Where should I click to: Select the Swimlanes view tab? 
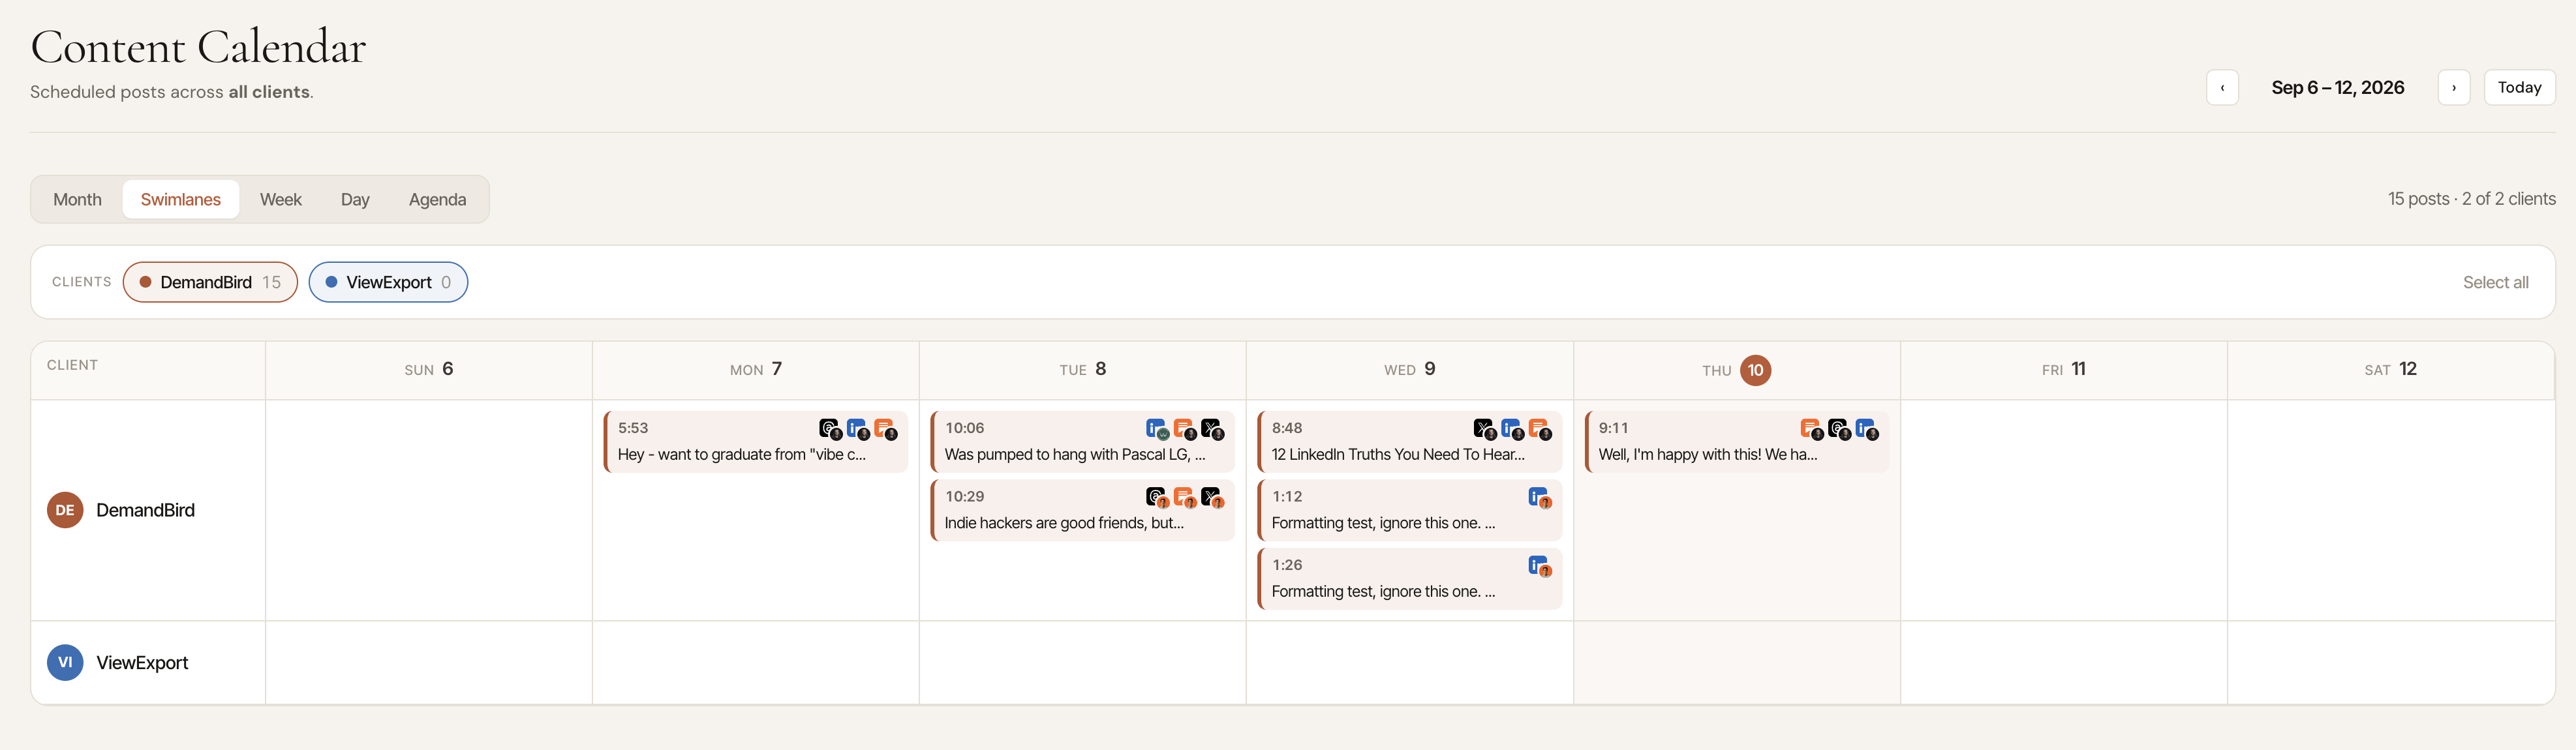[180, 199]
